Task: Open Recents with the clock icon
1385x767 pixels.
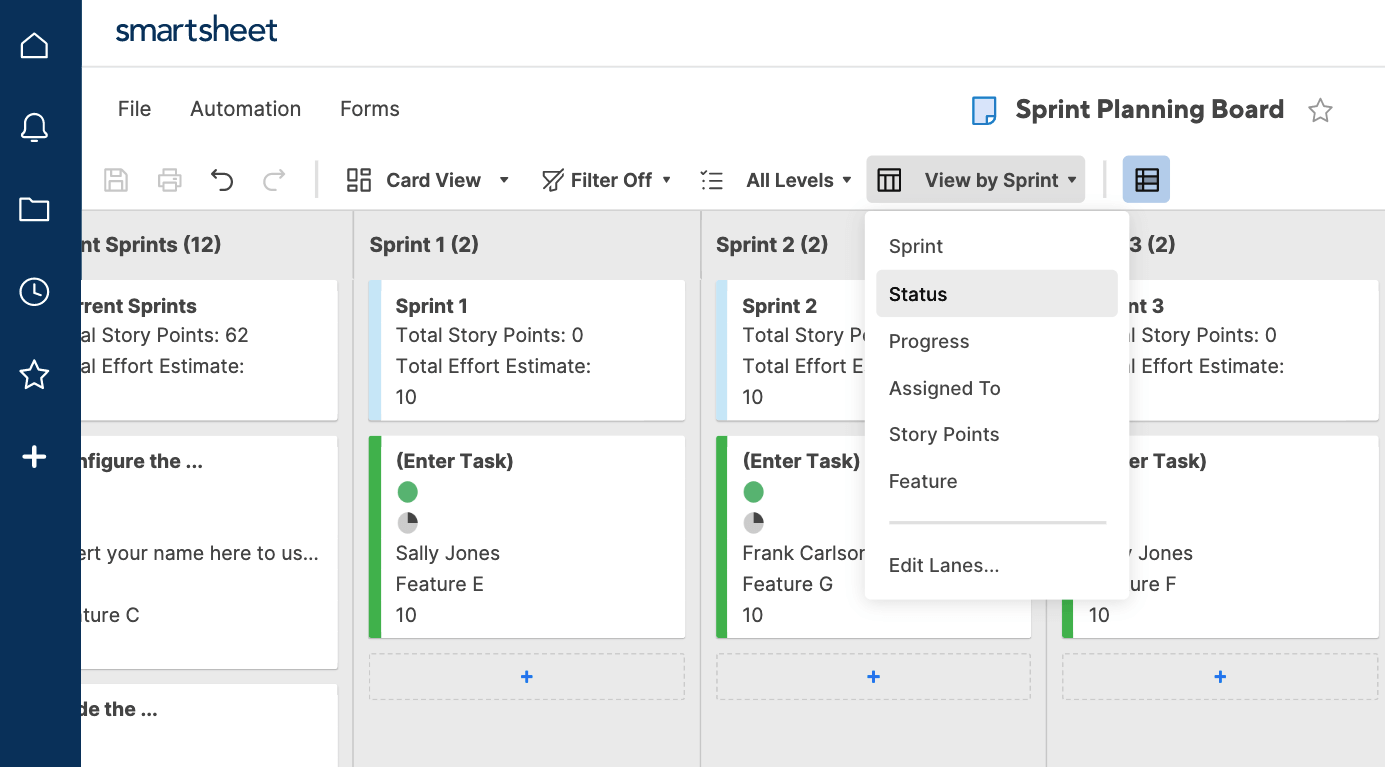Action: coord(34,292)
